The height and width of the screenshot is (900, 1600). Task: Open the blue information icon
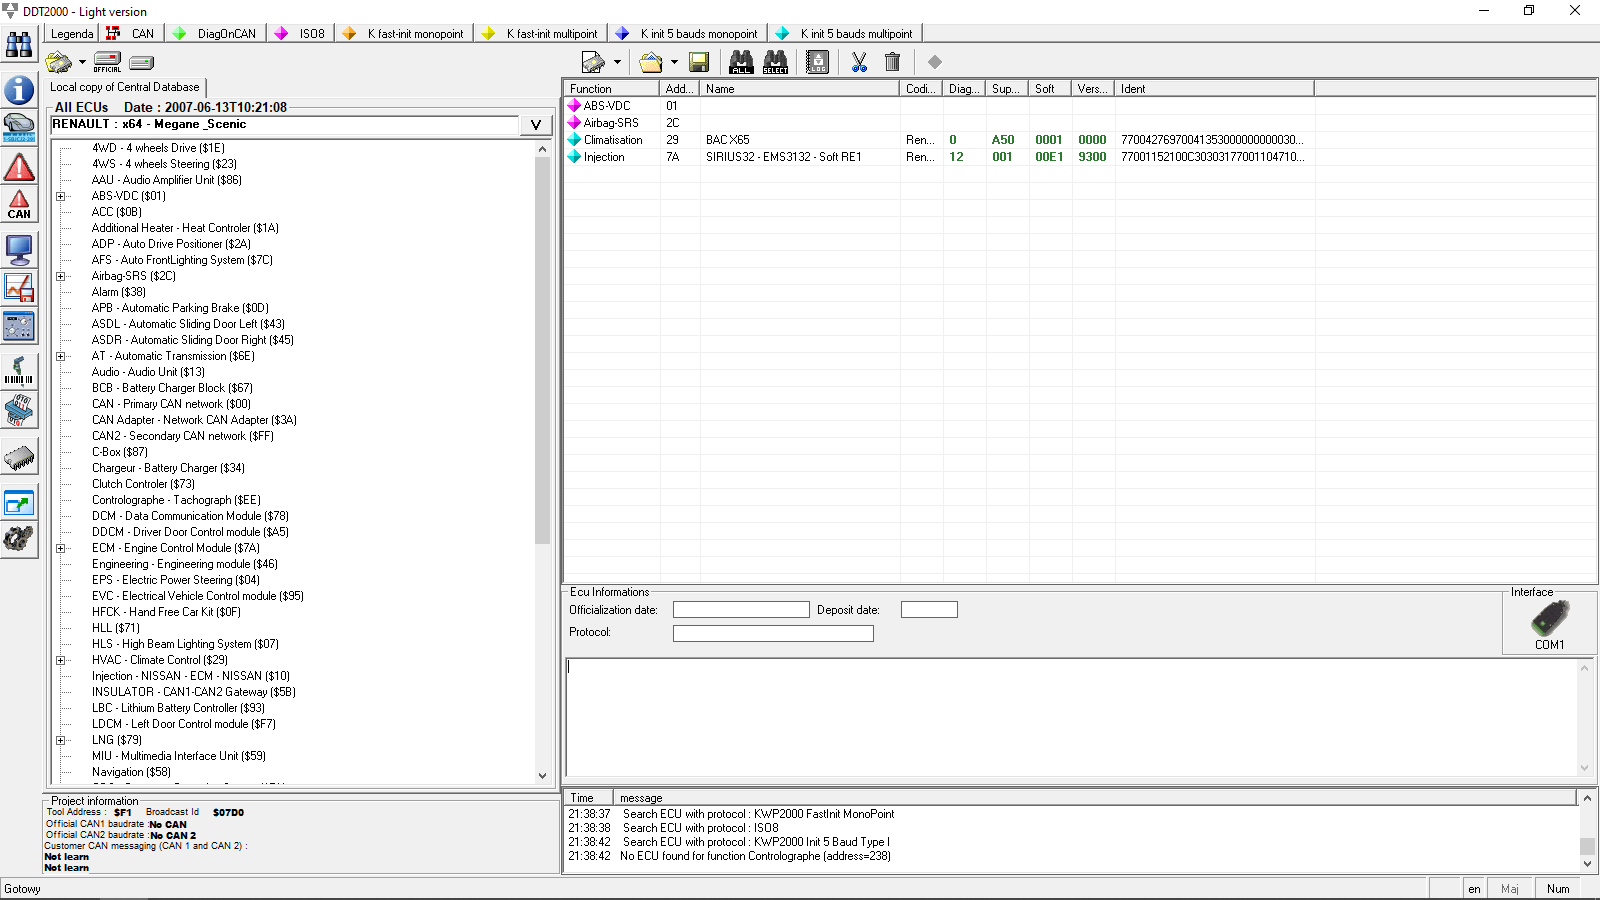19,90
